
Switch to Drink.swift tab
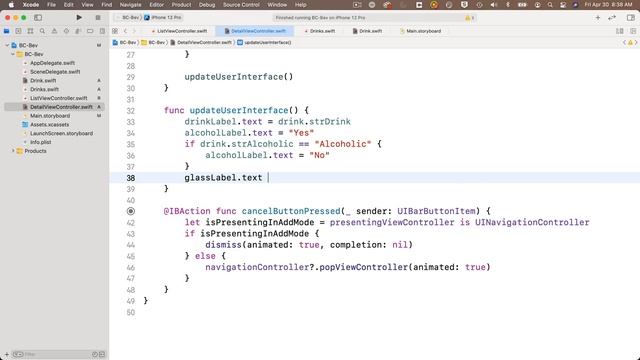coord(367,31)
